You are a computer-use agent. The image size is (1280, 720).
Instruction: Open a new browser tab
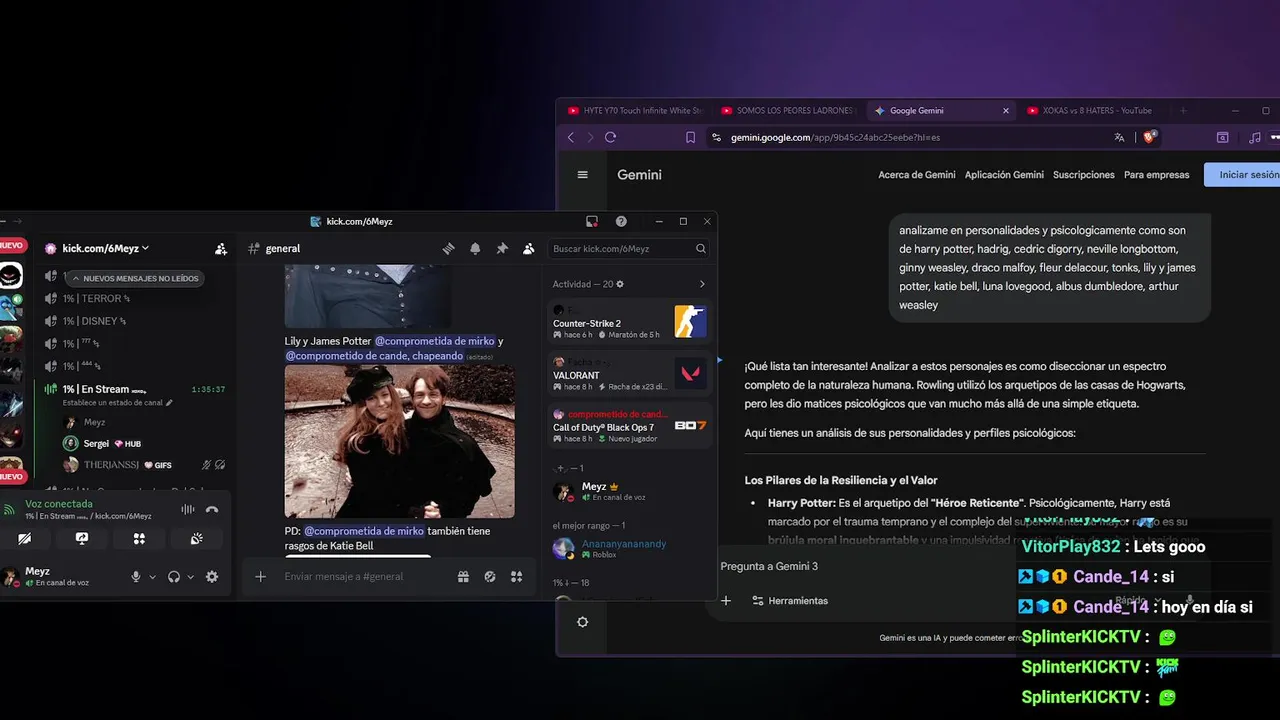(1183, 111)
